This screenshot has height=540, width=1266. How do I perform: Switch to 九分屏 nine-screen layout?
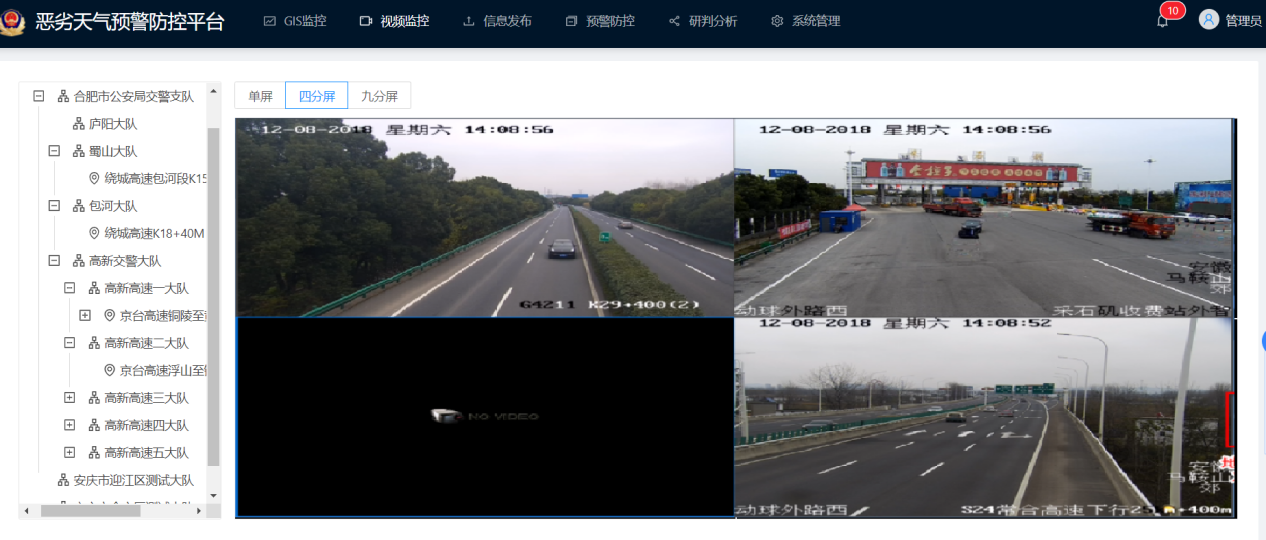(379, 96)
